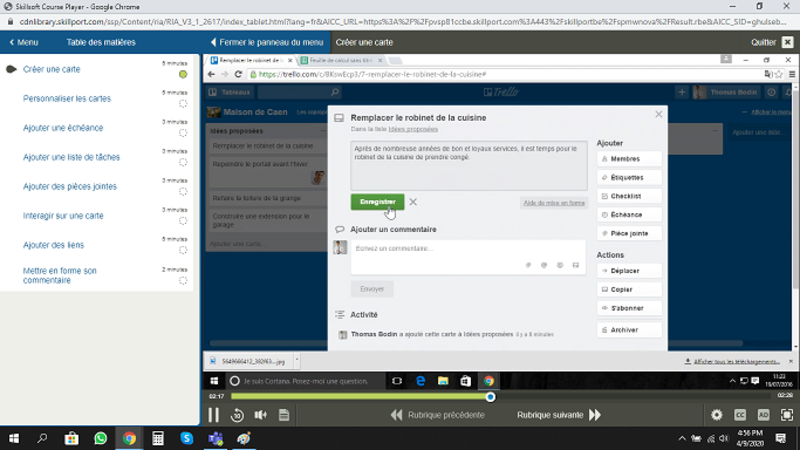This screenshot has width=800, height=450.
Task: Click the volume speaker icon in player
Action: coord(261,415)
